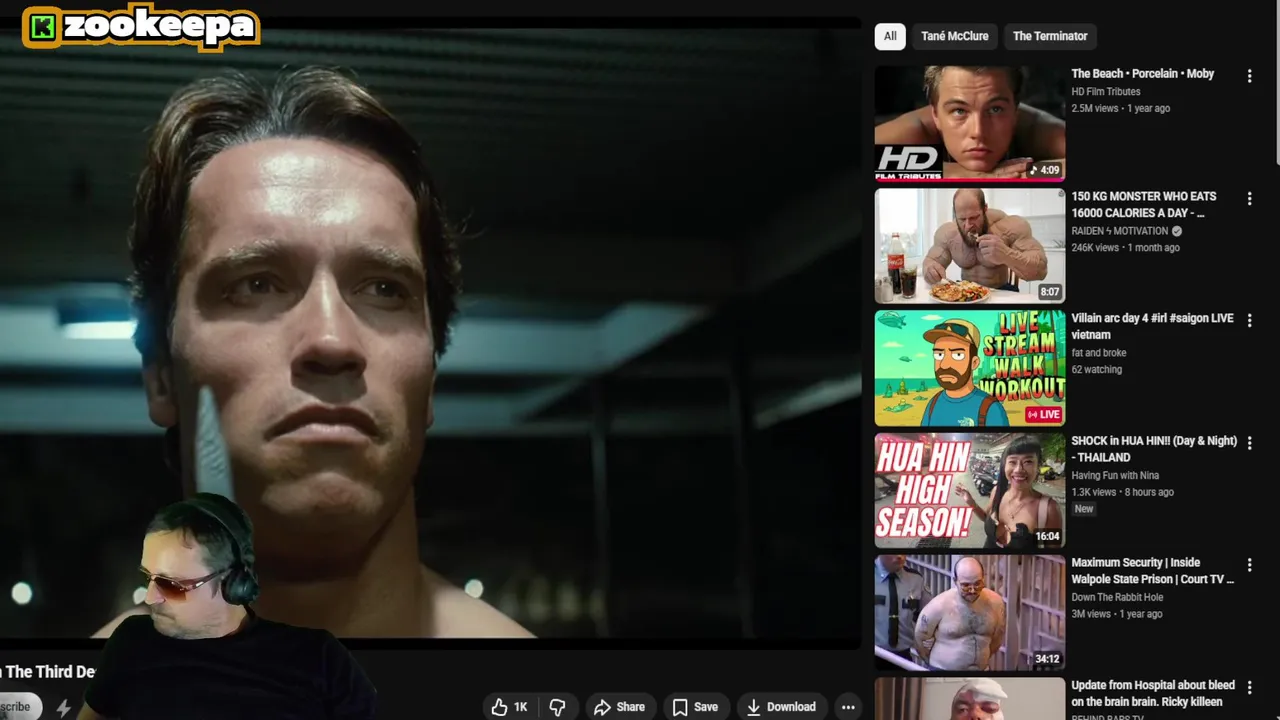Select the Tané McClure filter chip
This screenshot has height=720, width=1280.
click(x=954, y=36)
